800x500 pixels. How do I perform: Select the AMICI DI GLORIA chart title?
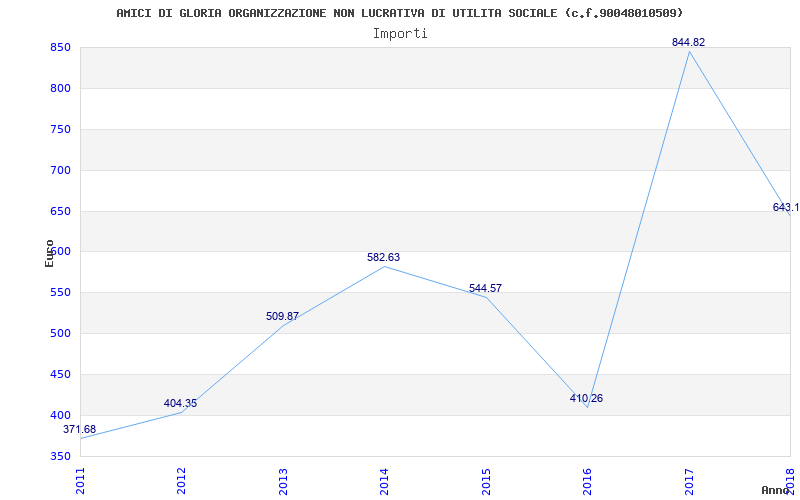(x=399, y=13)
